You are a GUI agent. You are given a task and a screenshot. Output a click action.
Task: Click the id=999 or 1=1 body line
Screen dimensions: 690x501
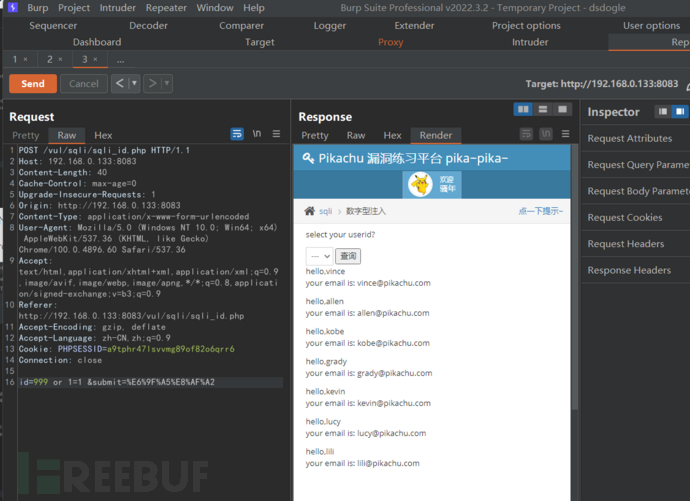pyautogui.click(x=150, y=382)
